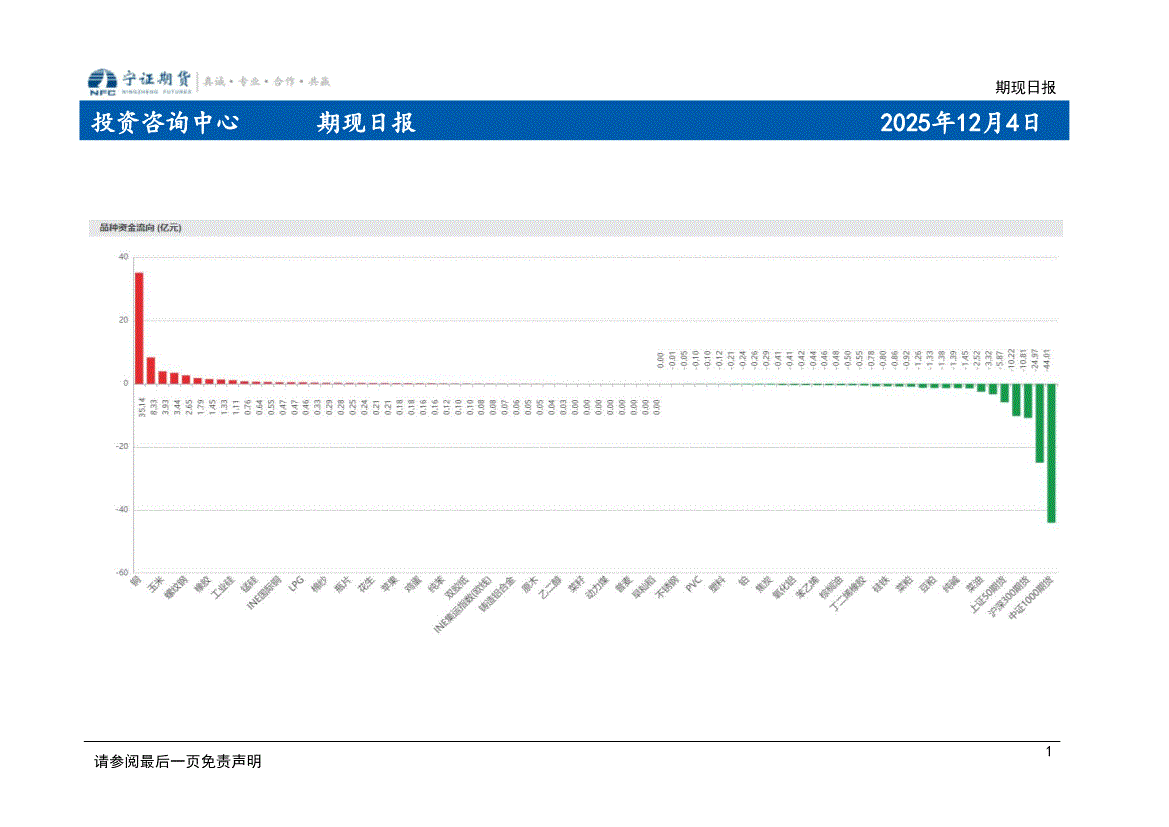Click page number 1 in footer
This screenshot has height=827, width=1169.
coord(1048,751)
